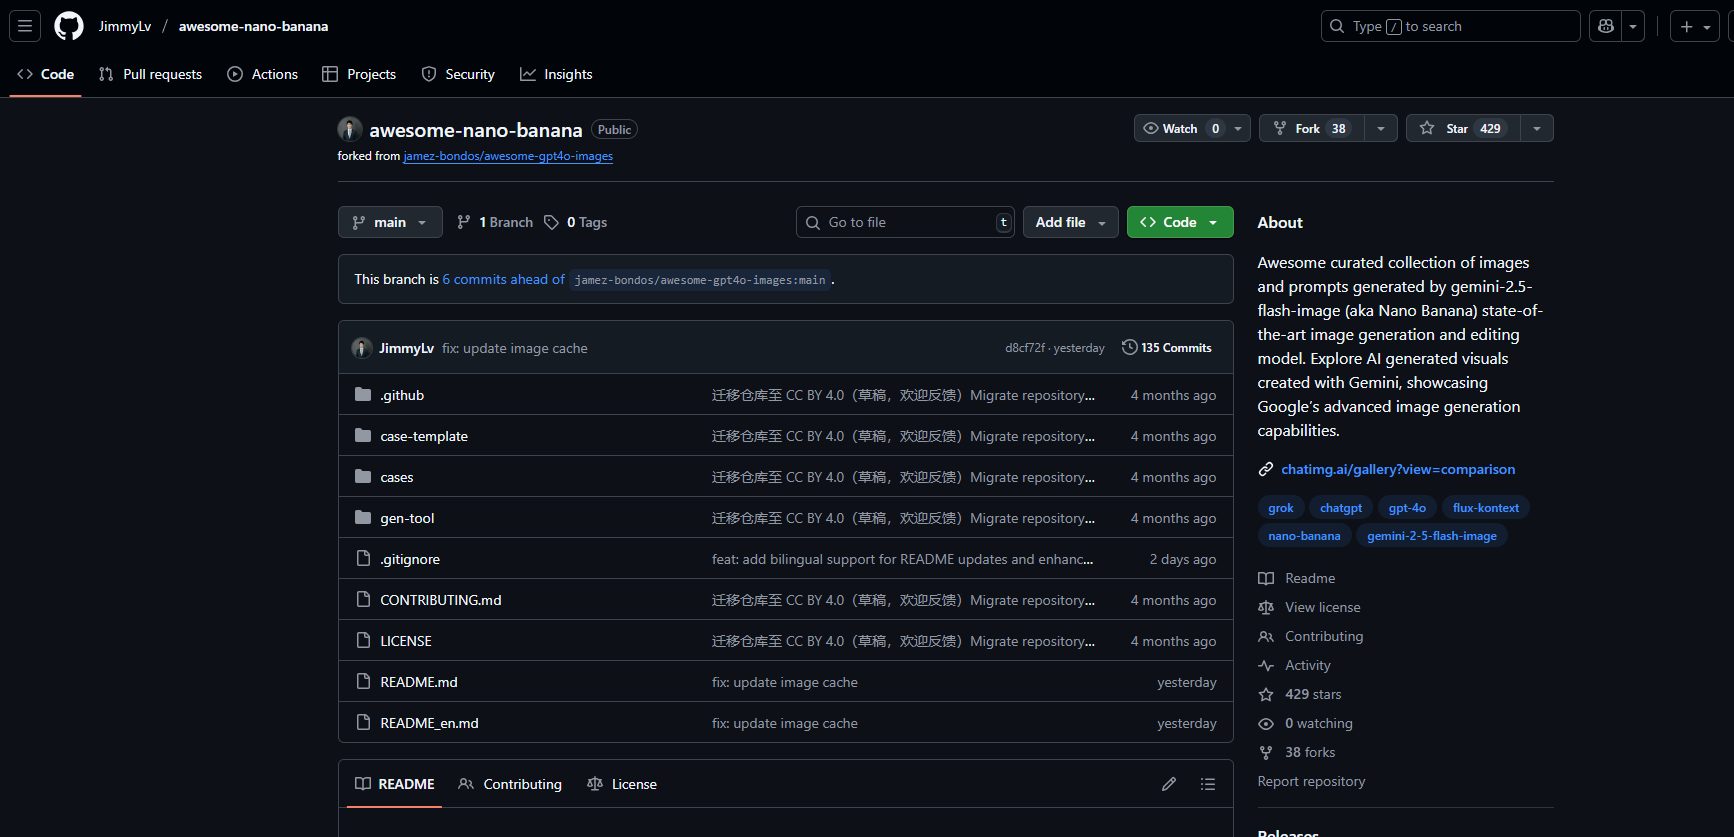Expand the Star lists dropdown arrow

[1537, 128]
